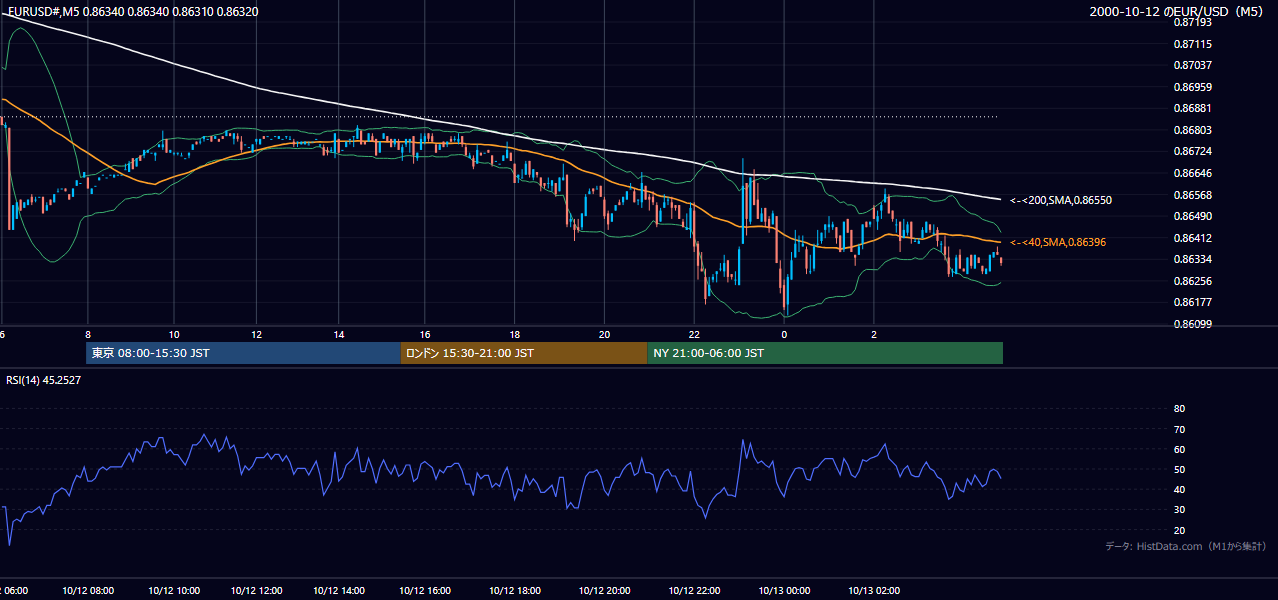Click the '<-<200,SMA,0.86550' moving average label
Image resolution: width=1278 pixels, height=600 pixels.
click(1060, 200)
